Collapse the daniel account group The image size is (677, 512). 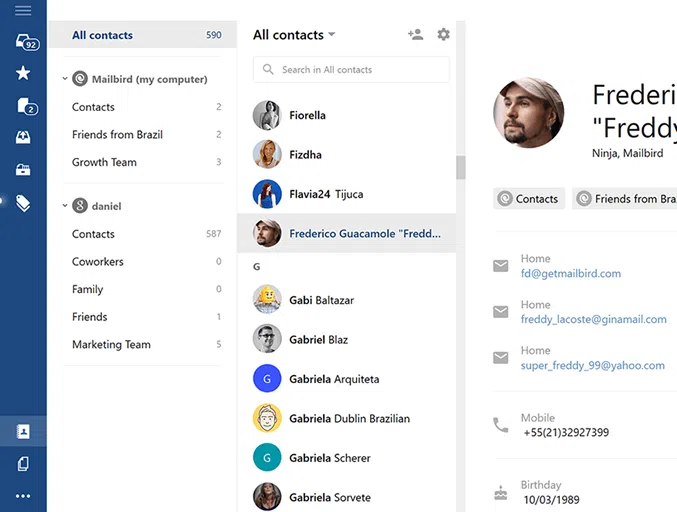pos(65,206)
